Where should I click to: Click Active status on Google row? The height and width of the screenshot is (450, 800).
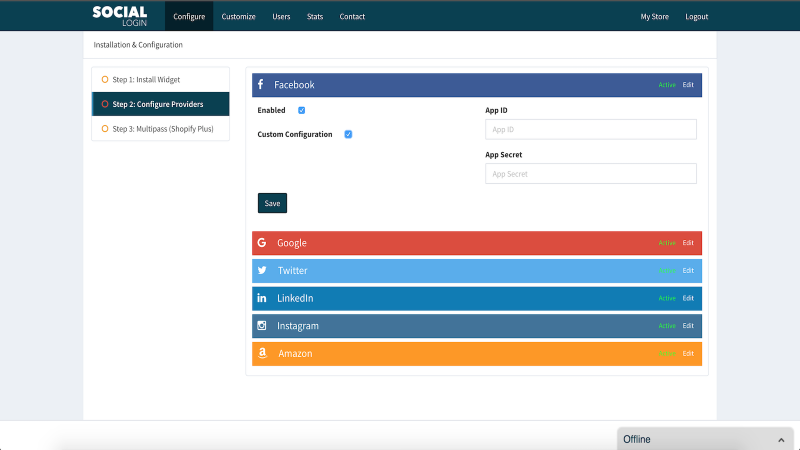(x=667, y=243)
